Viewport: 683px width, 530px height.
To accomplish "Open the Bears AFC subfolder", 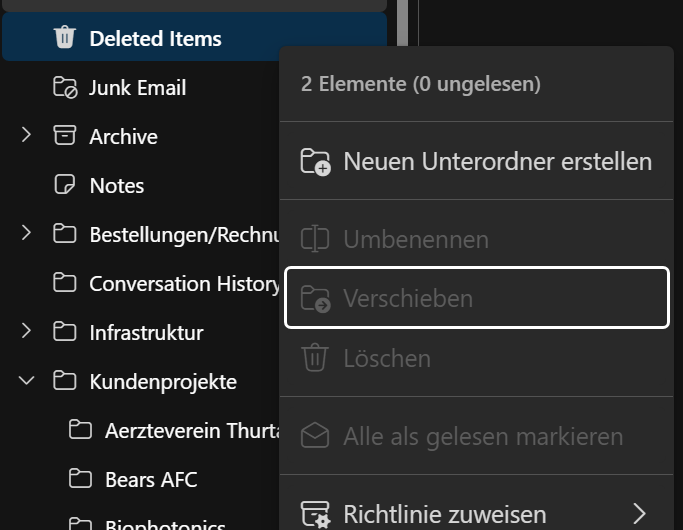I will [x=151, y=480].
